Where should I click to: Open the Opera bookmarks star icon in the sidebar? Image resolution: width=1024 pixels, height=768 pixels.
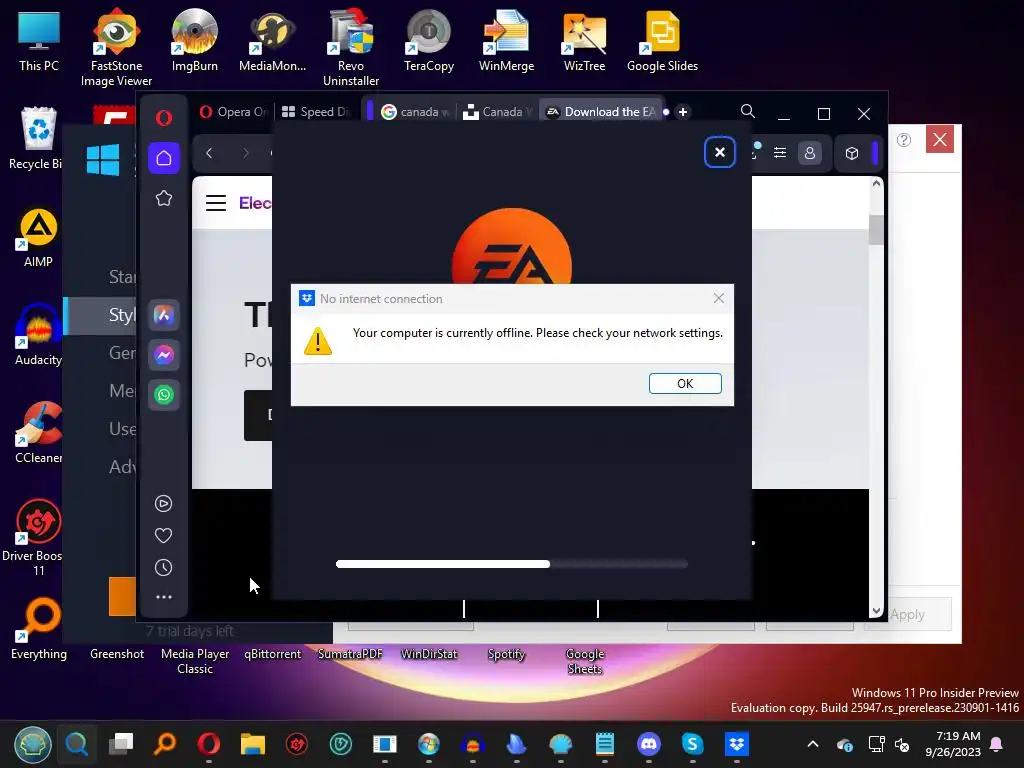click(x=163, y=198)
